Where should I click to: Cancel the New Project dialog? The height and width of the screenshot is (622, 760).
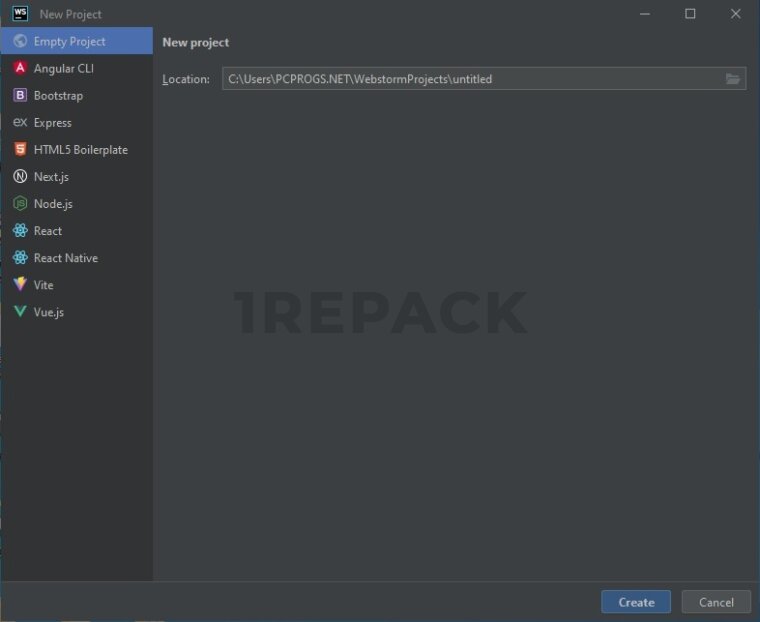click(716, 602)
